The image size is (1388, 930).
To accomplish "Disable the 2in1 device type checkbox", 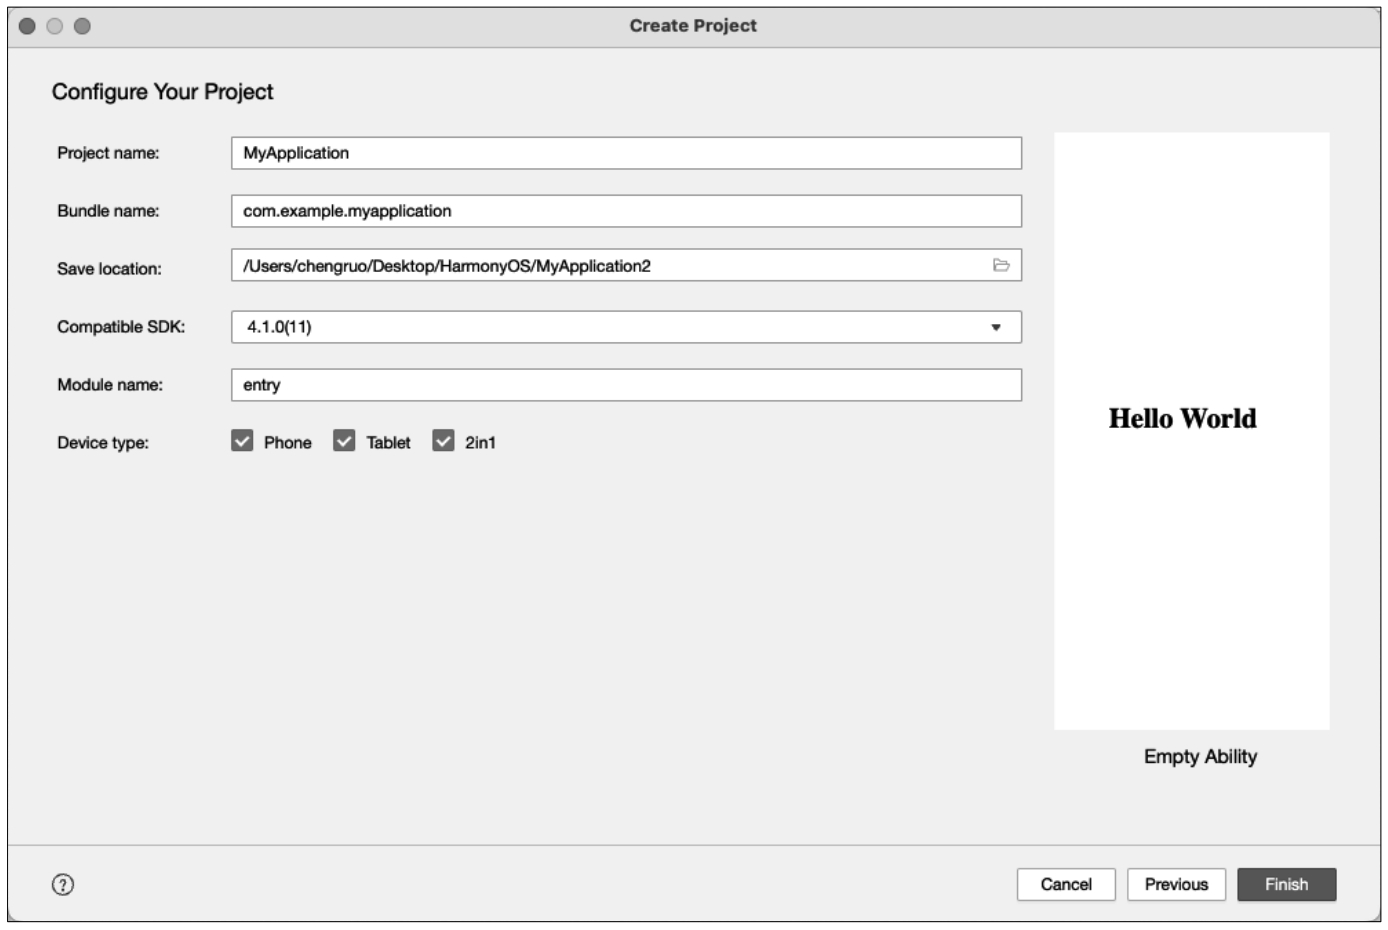I will tap(443, 441).
